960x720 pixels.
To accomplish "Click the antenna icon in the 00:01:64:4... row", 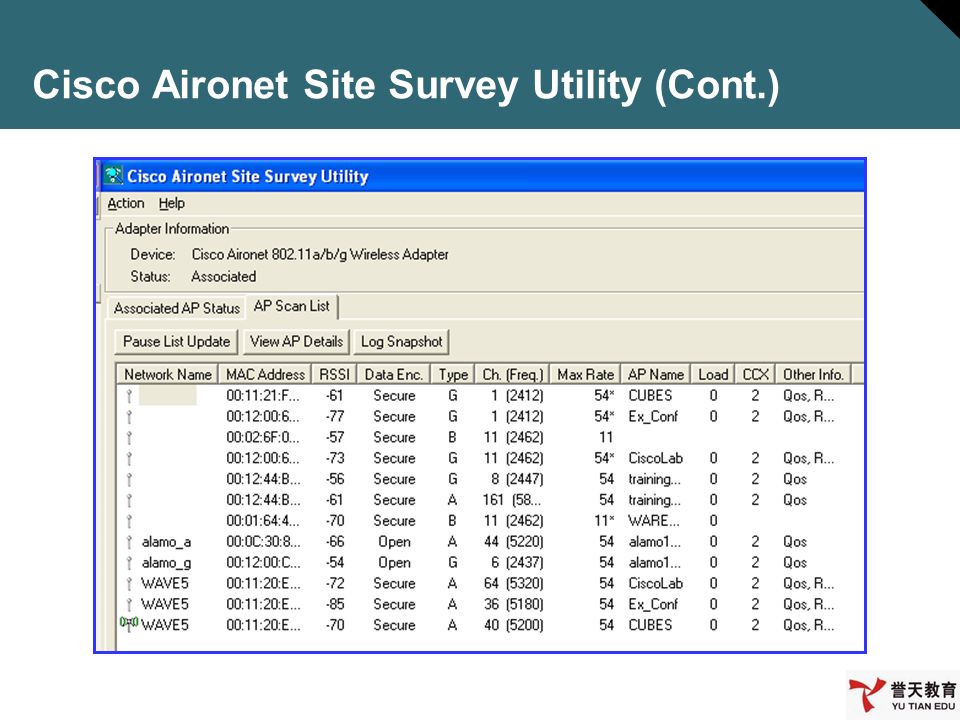I will point(129,521).
